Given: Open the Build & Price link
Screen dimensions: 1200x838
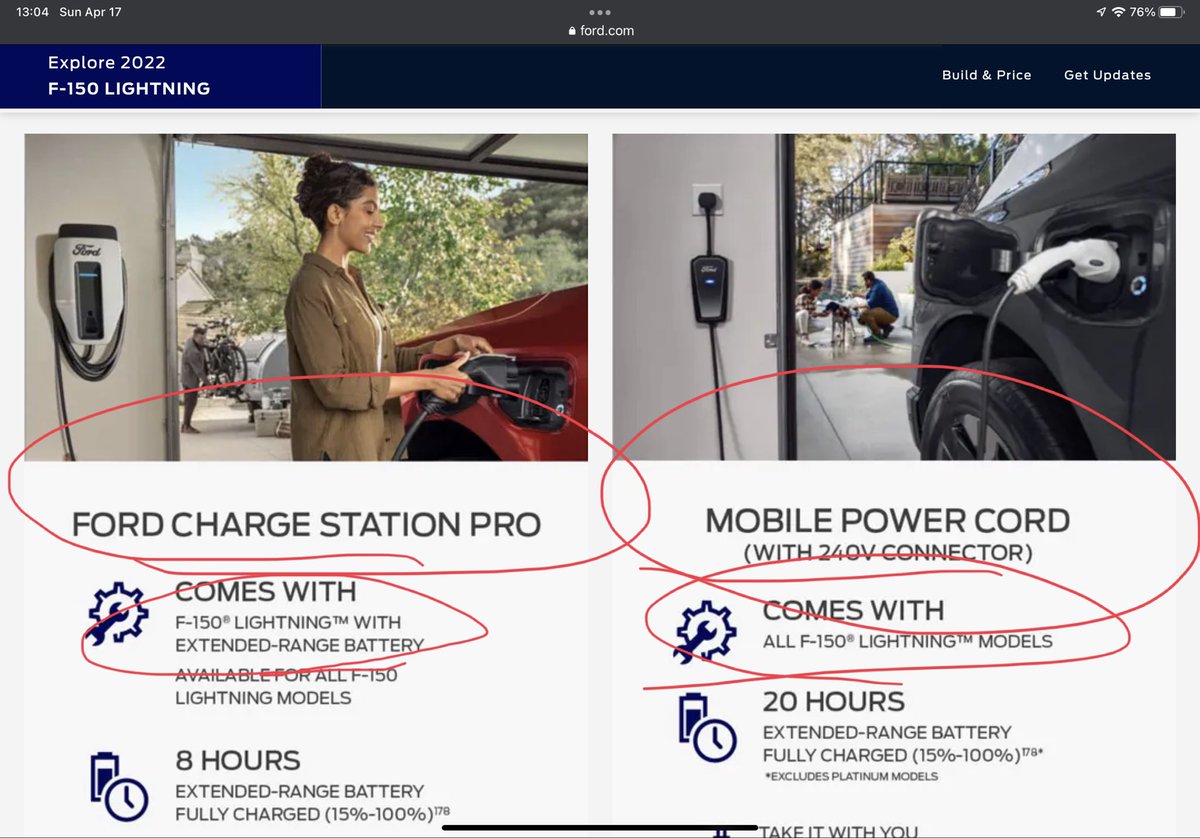Looking at the screenshot, I should point(986,75).
